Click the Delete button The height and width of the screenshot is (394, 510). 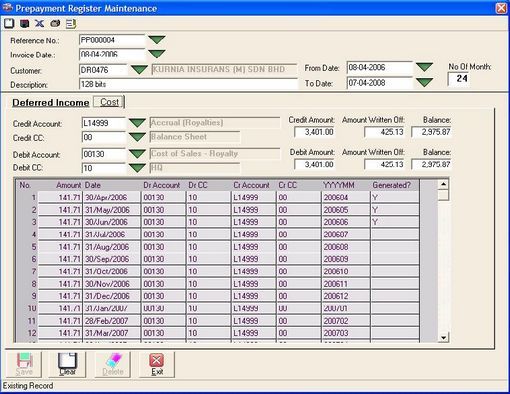(x=113, y=365)
